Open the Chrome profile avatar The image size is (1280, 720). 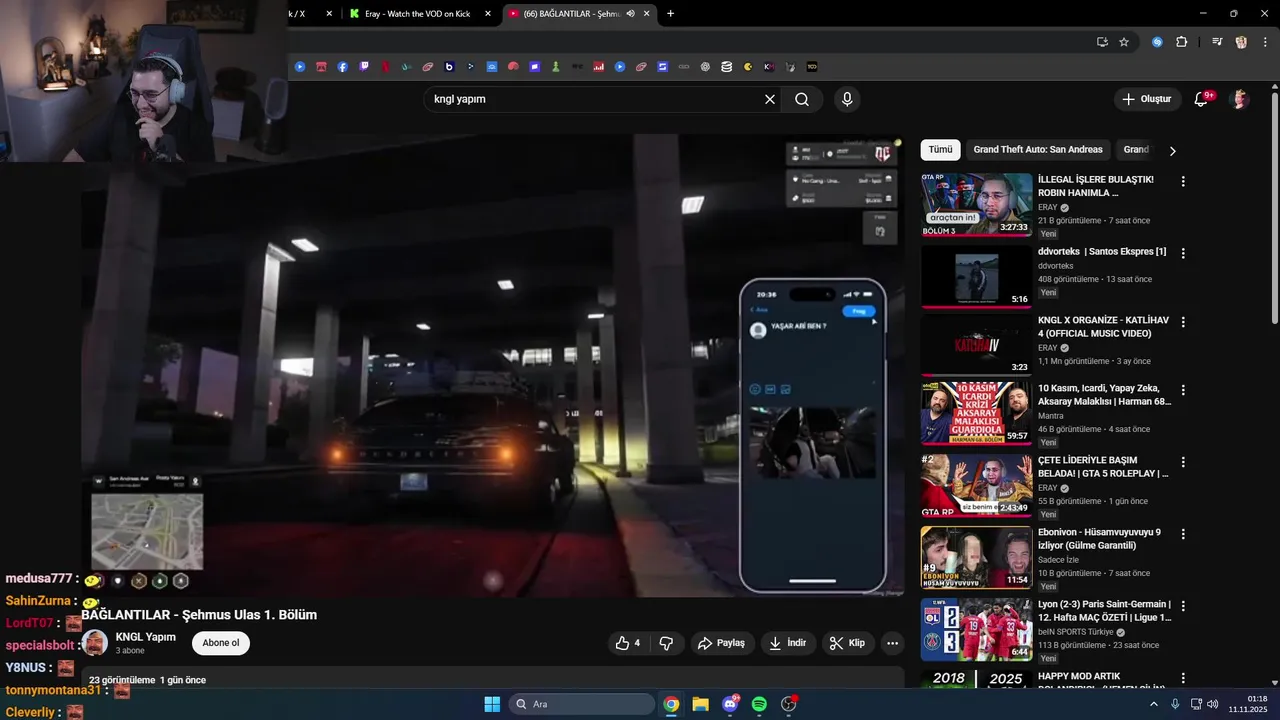1241,42
